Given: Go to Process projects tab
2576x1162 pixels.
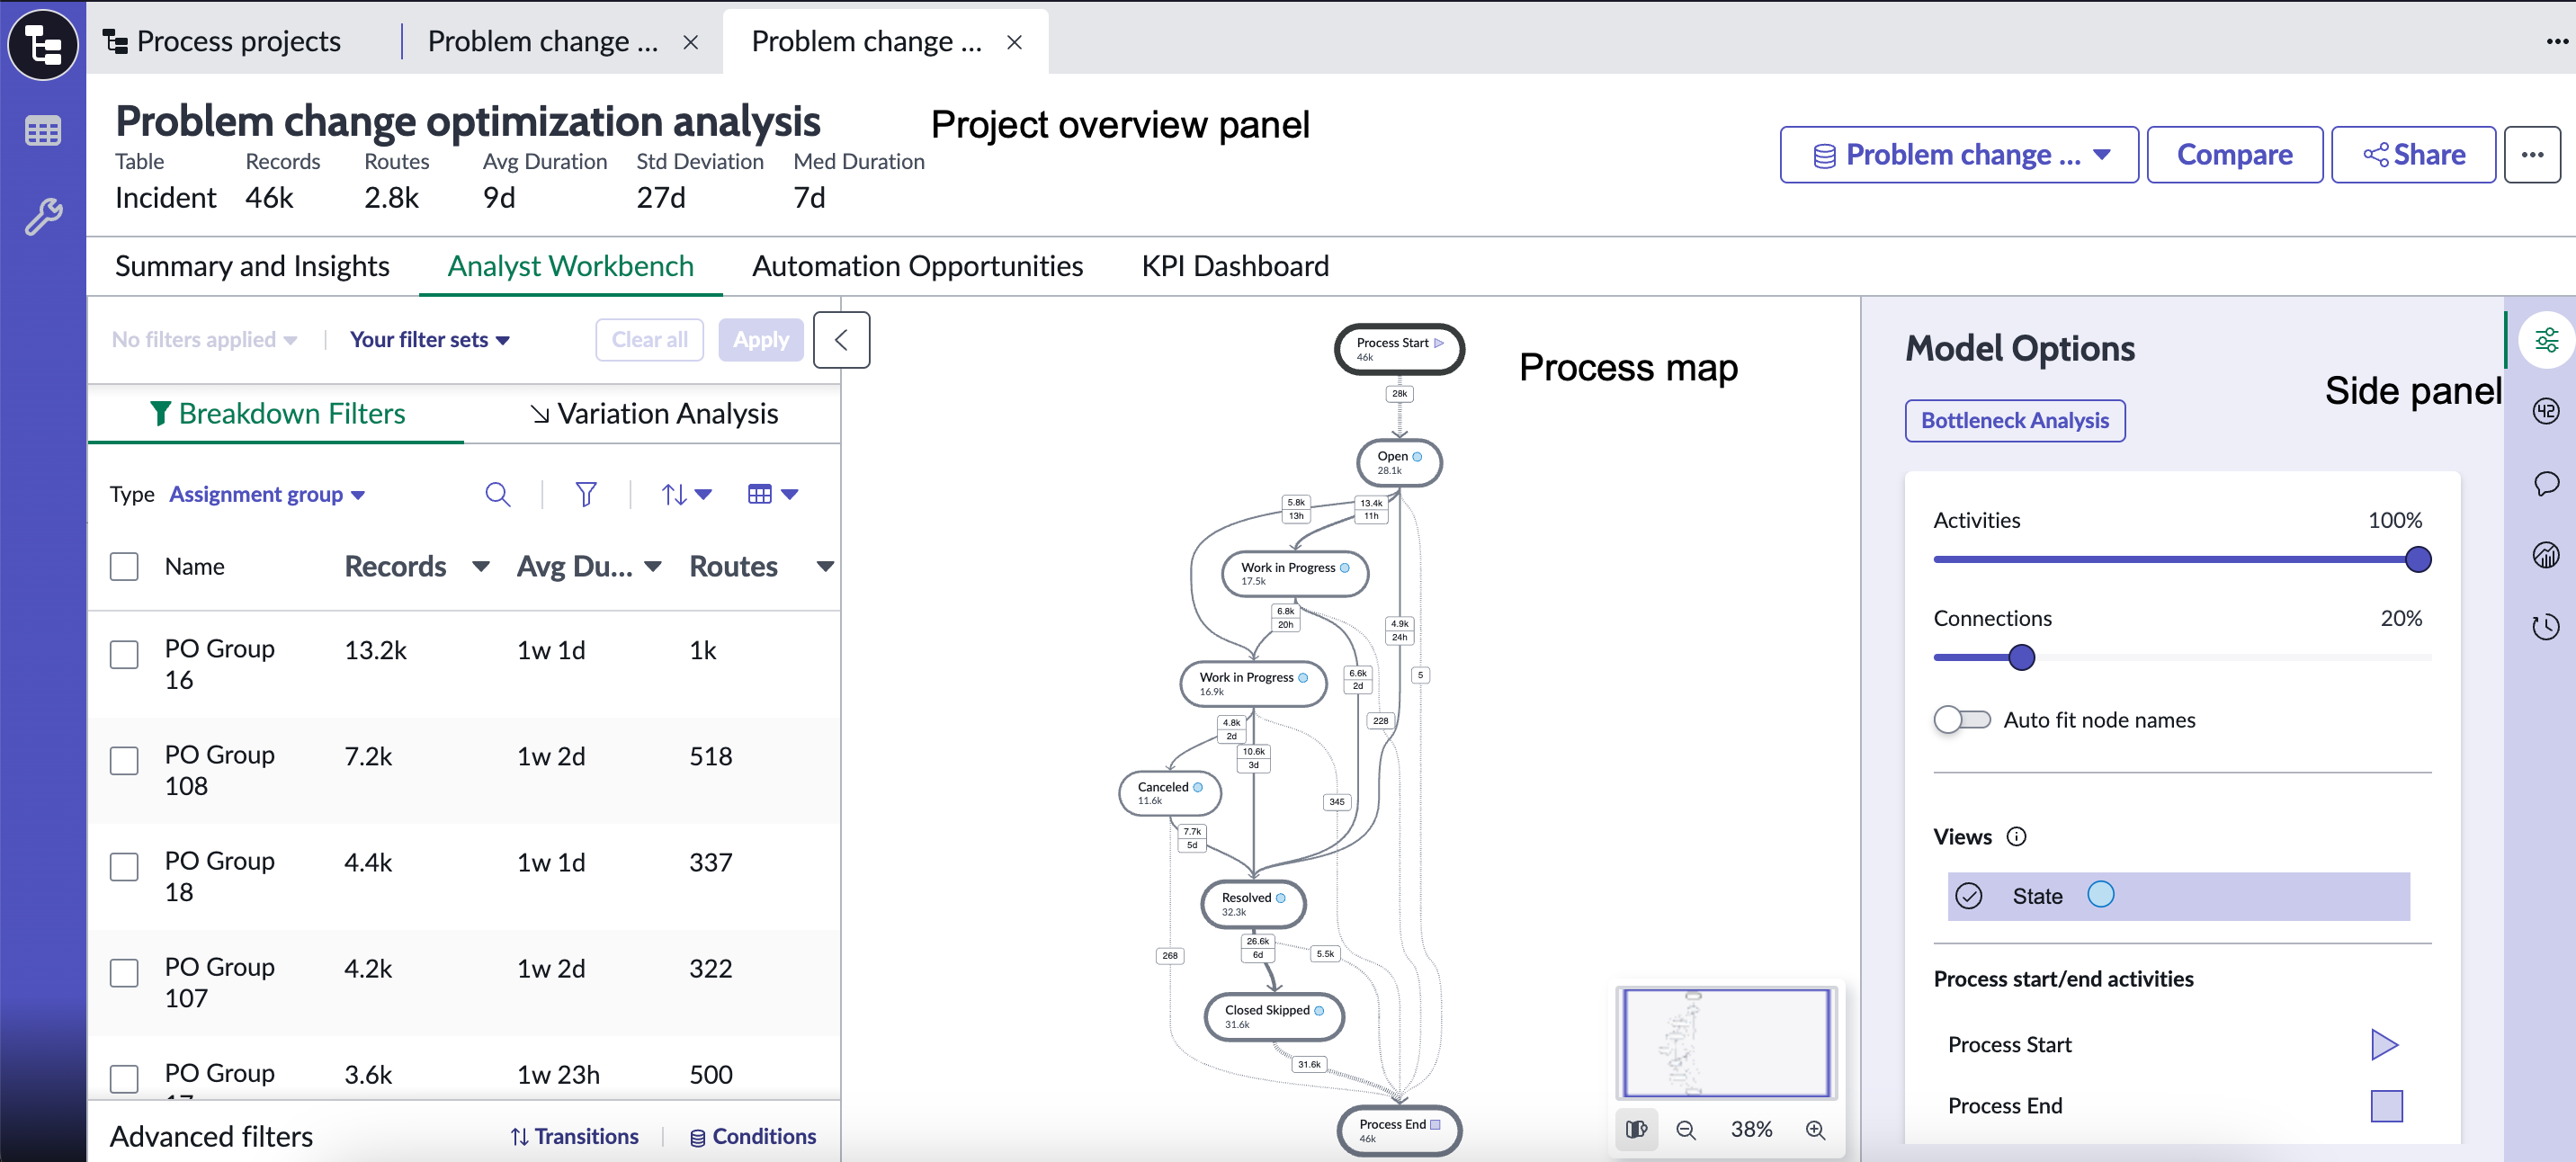Looking at the screenshot, I should tap(223, 42).
